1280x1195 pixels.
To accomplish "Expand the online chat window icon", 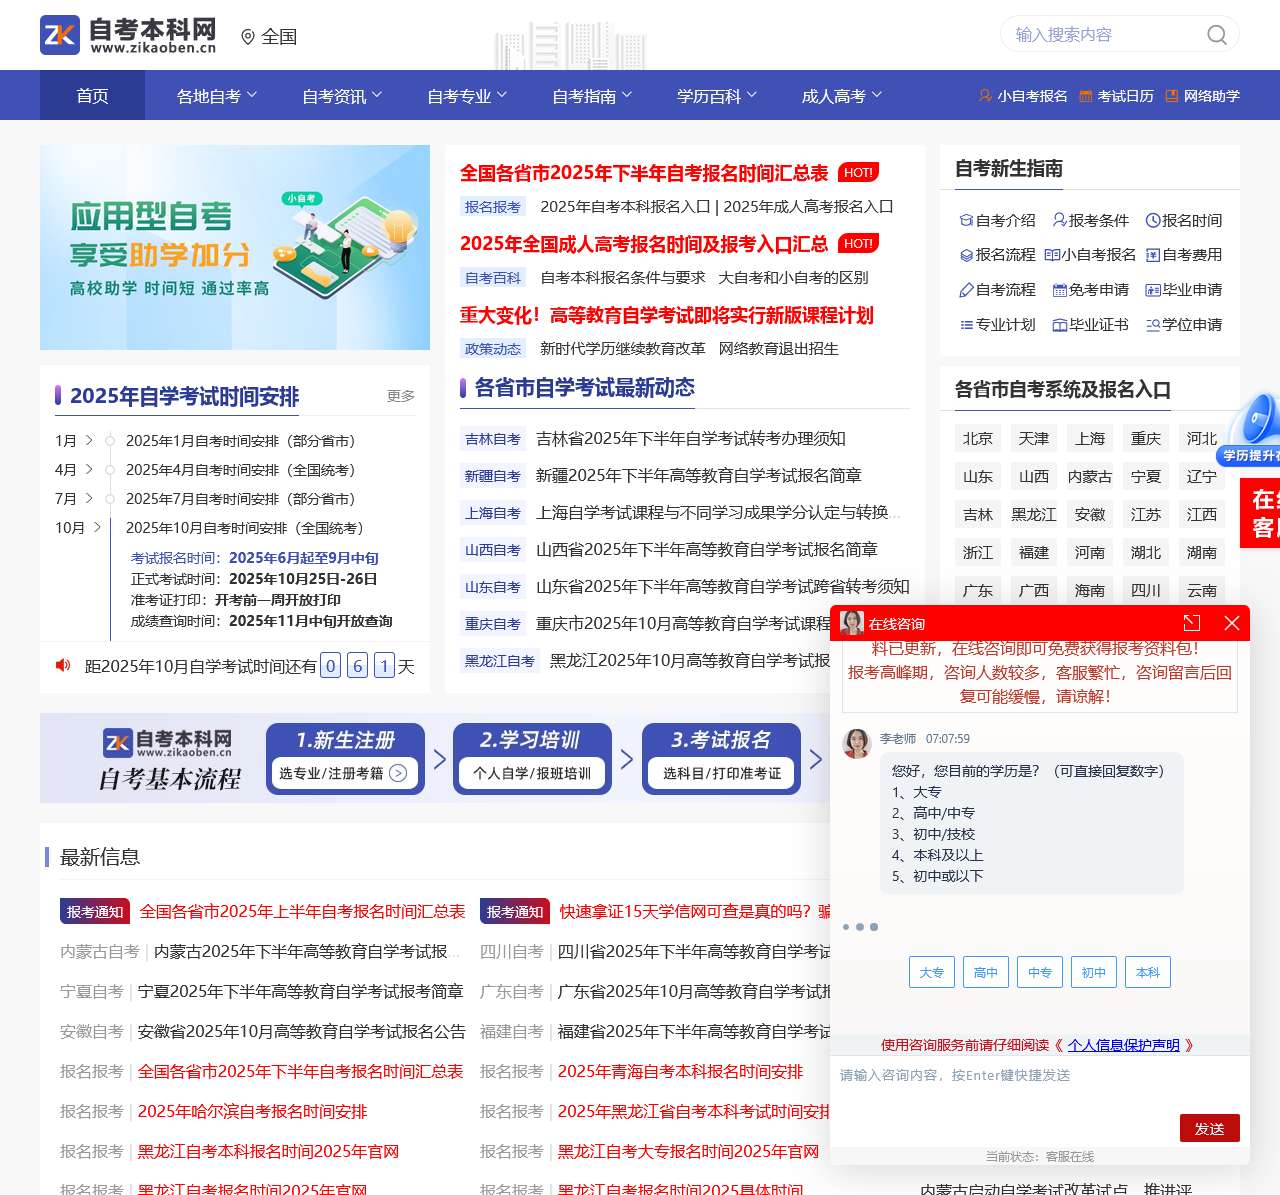I will click(1192, 623).
